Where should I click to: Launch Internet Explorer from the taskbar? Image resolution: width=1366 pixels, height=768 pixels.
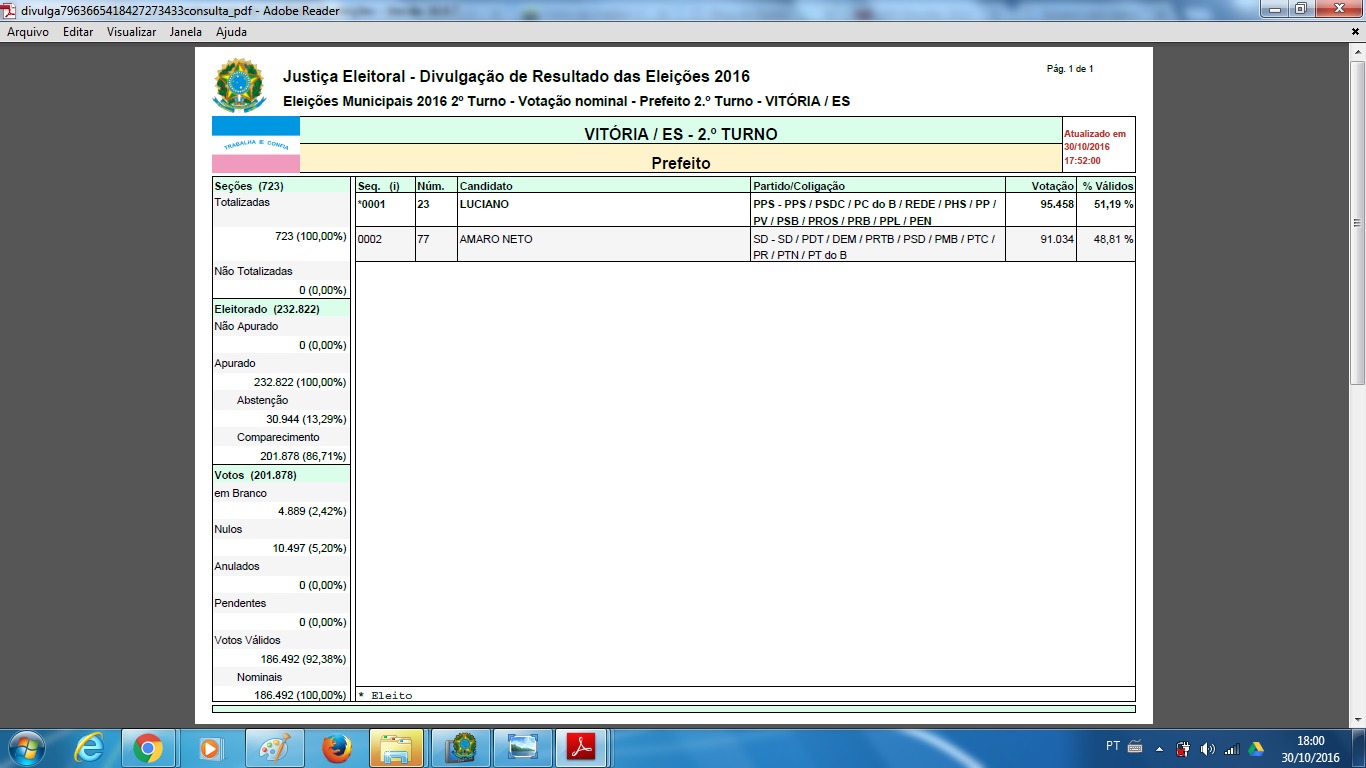[89, 748]
